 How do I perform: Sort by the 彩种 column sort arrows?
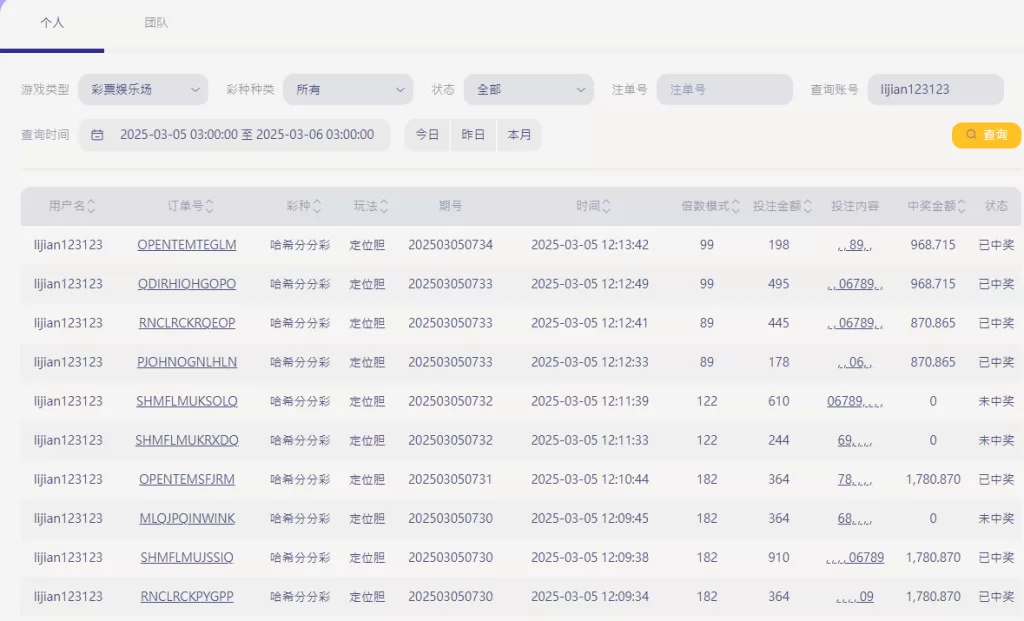pos(317,206)
